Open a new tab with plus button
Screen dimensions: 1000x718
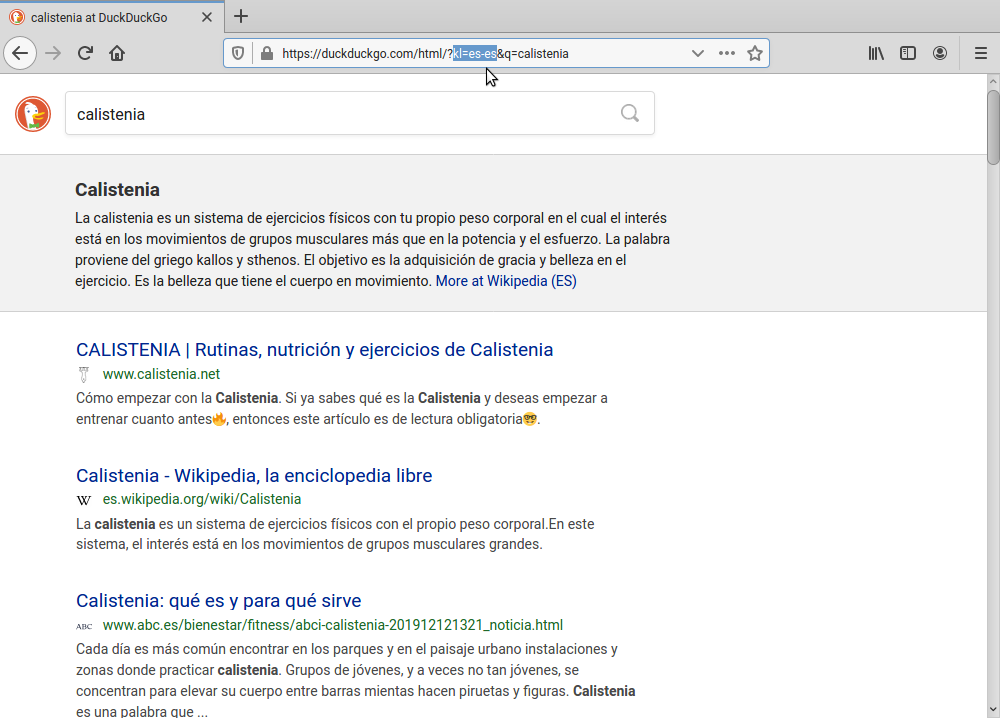tap(241, 16)
